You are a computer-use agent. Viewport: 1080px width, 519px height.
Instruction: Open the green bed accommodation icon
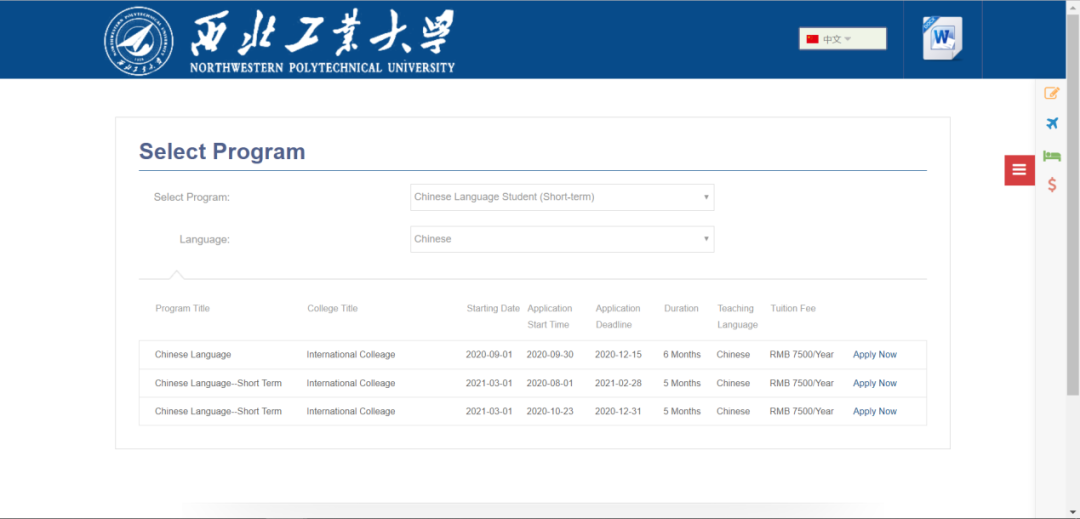(x=1052, y=155)
